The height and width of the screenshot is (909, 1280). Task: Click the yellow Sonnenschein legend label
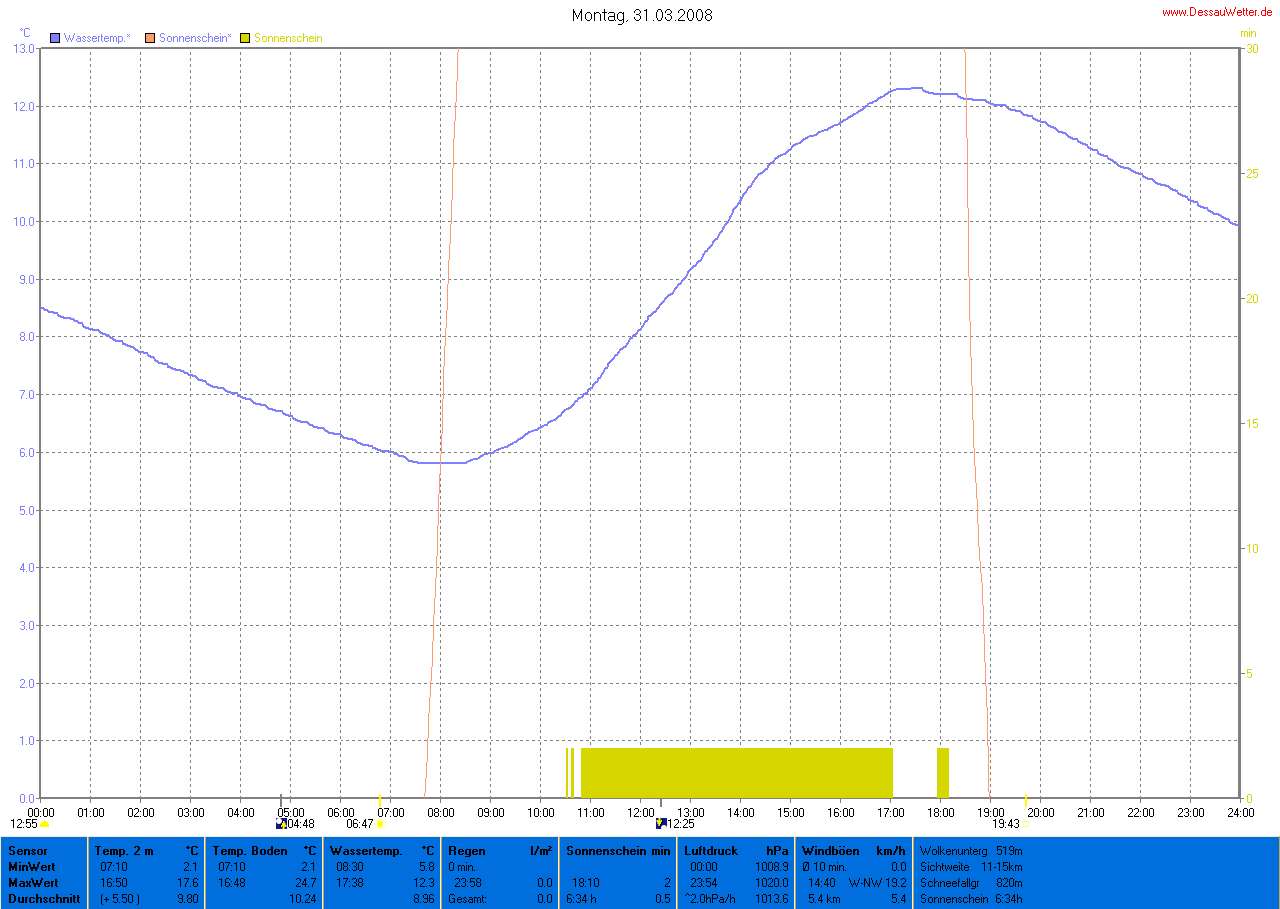(288, 38)
